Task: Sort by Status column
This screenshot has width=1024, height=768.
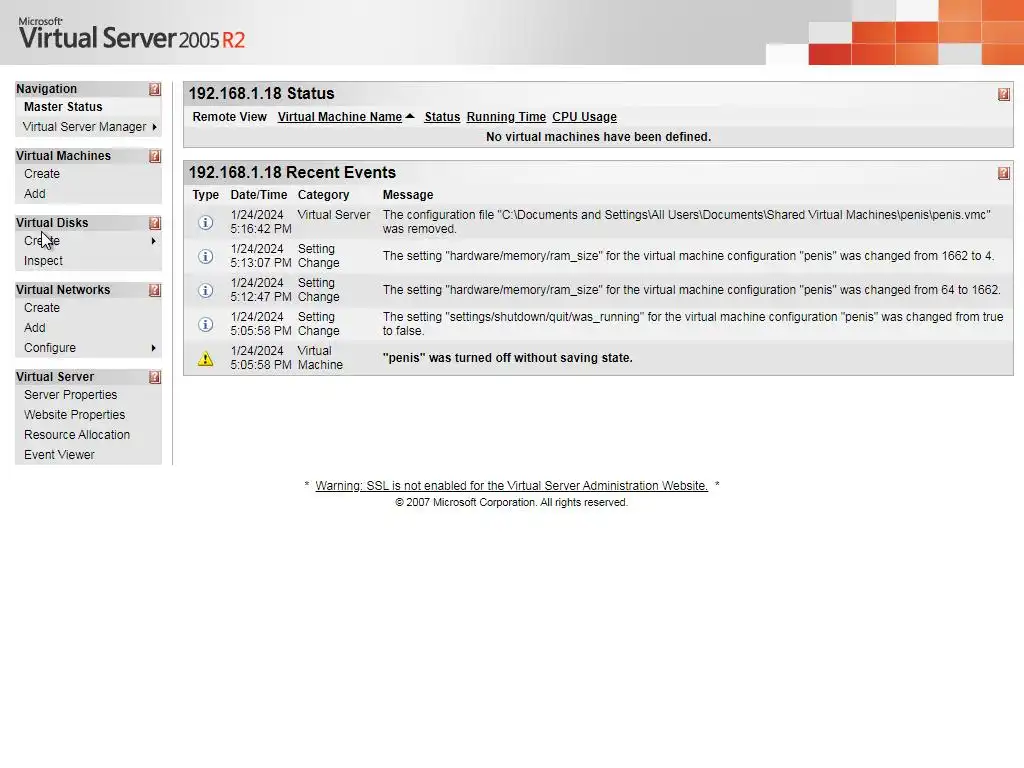Action: click(x=442, y=117)
